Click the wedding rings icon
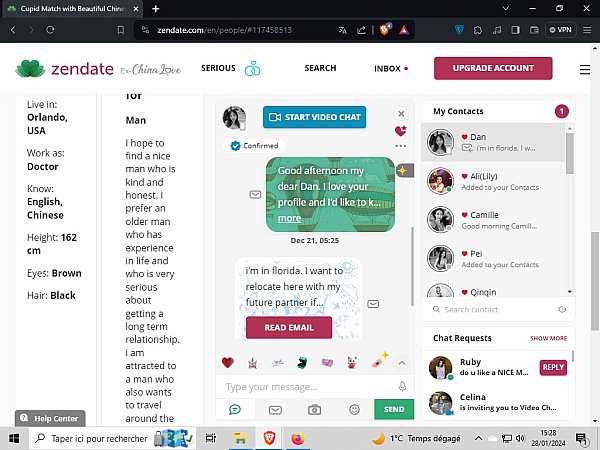The image size is (600, 450). (x=253, y=68)
